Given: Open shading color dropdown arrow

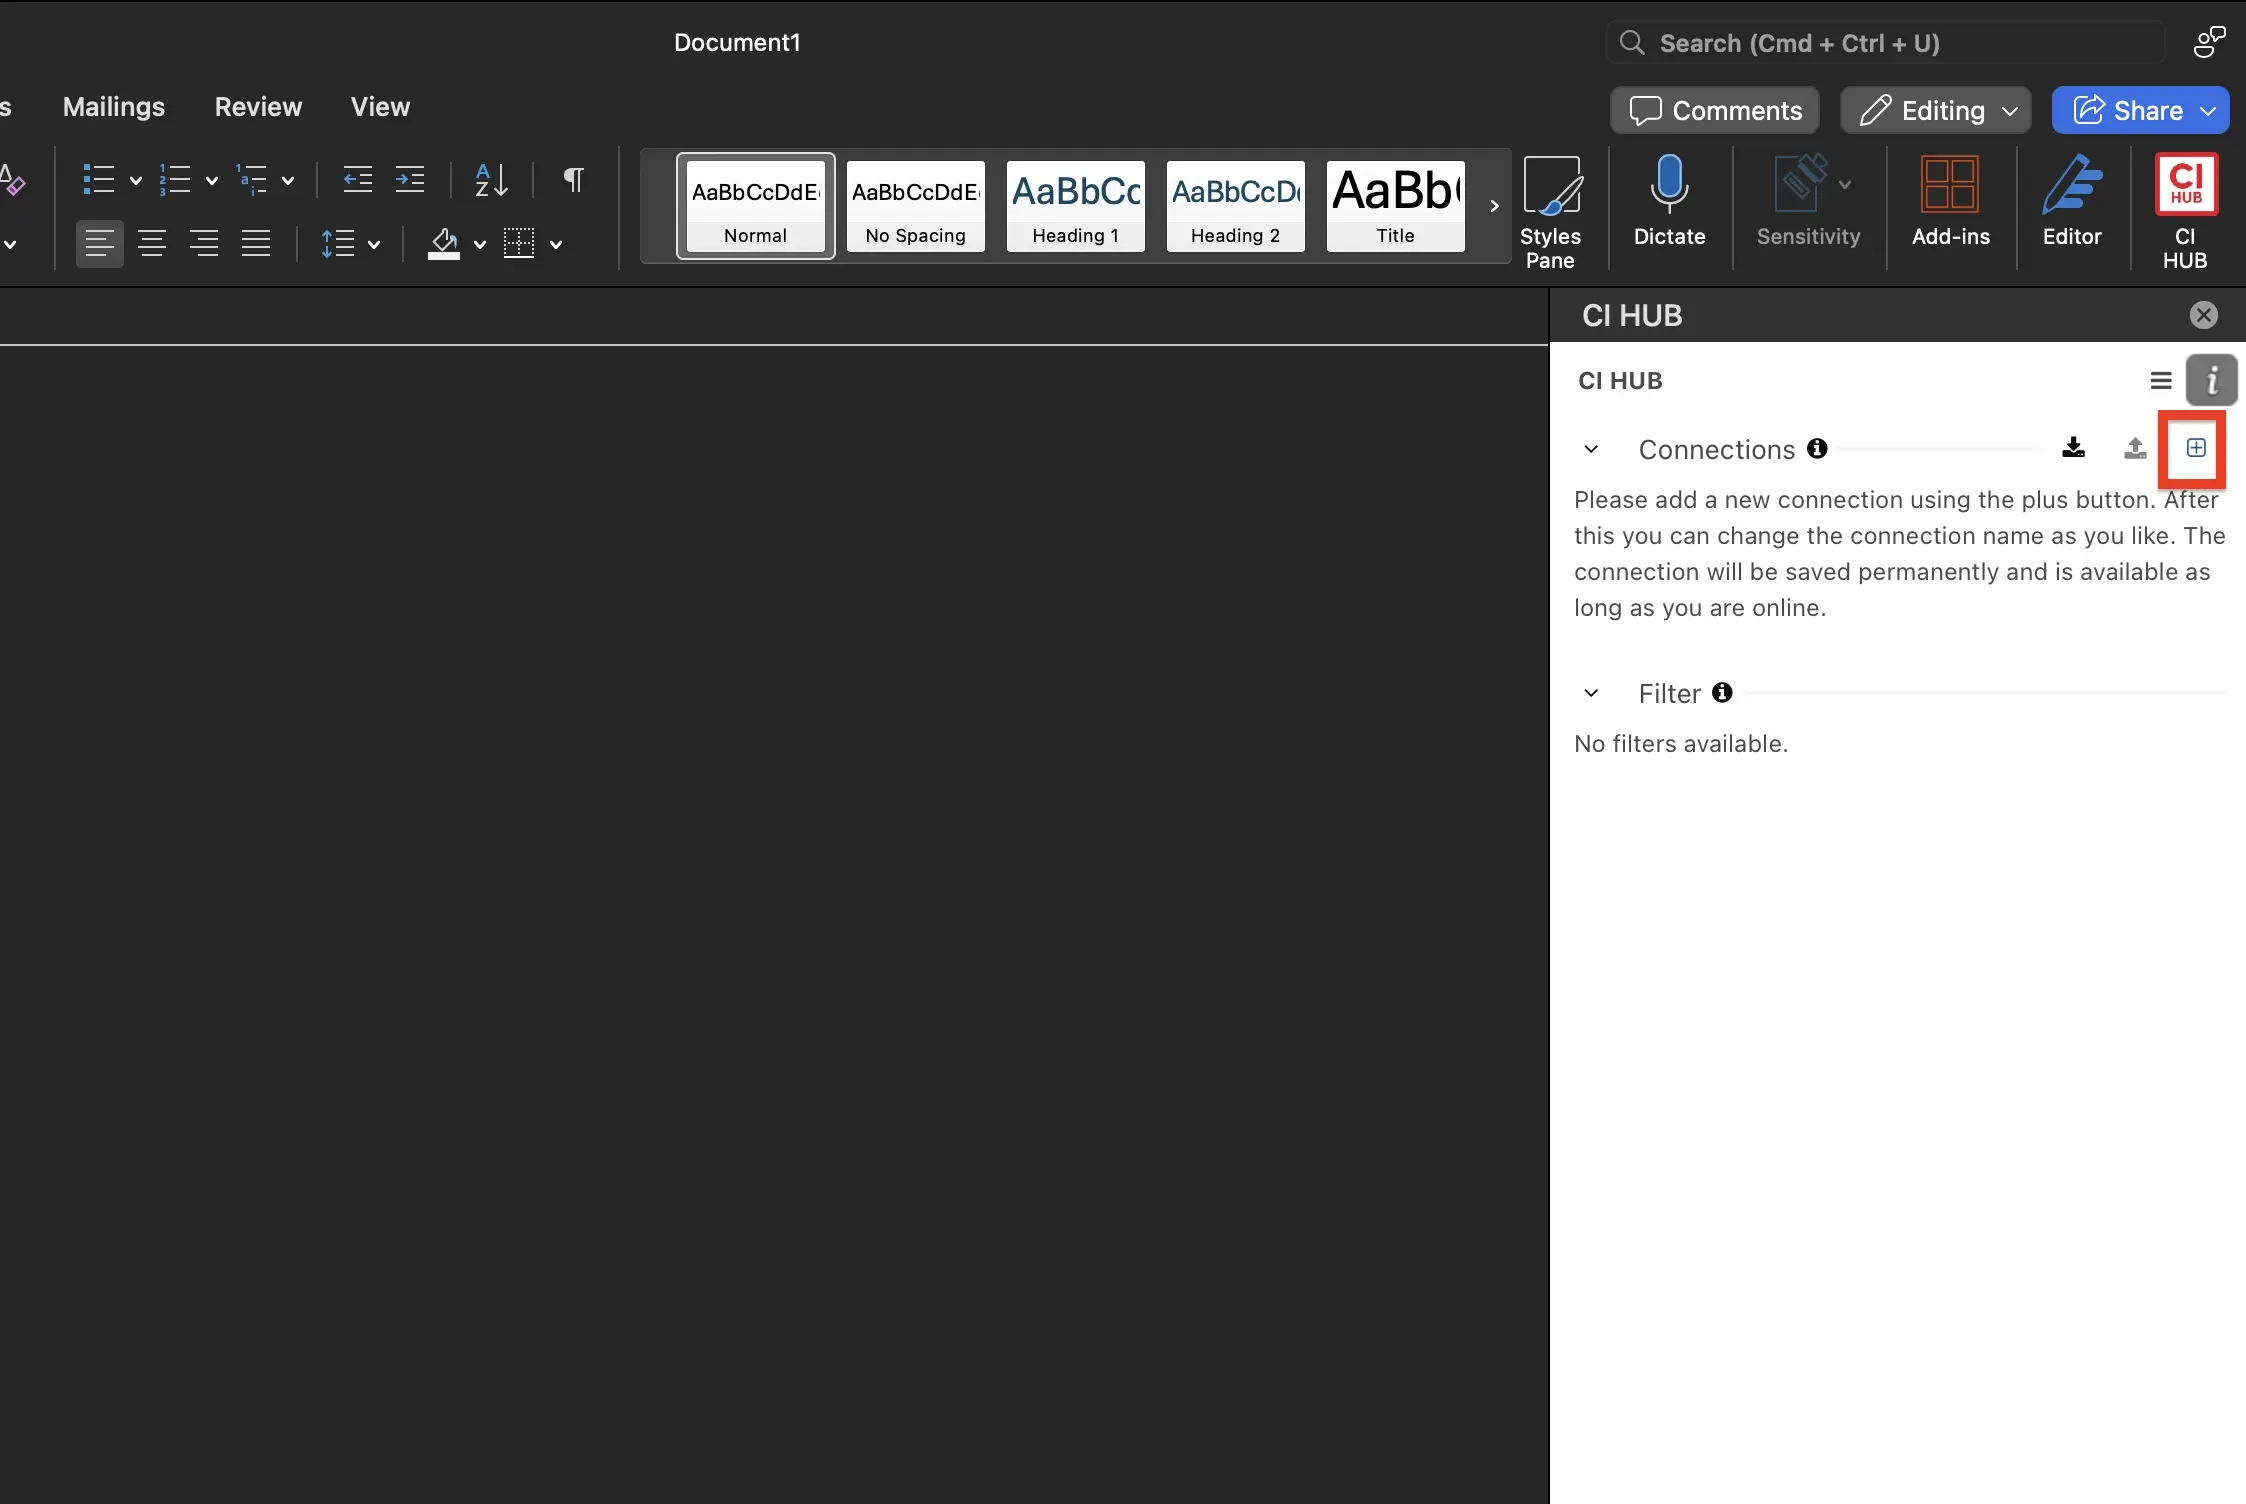Looking at the screenshot, I should [x=480, y=245].
